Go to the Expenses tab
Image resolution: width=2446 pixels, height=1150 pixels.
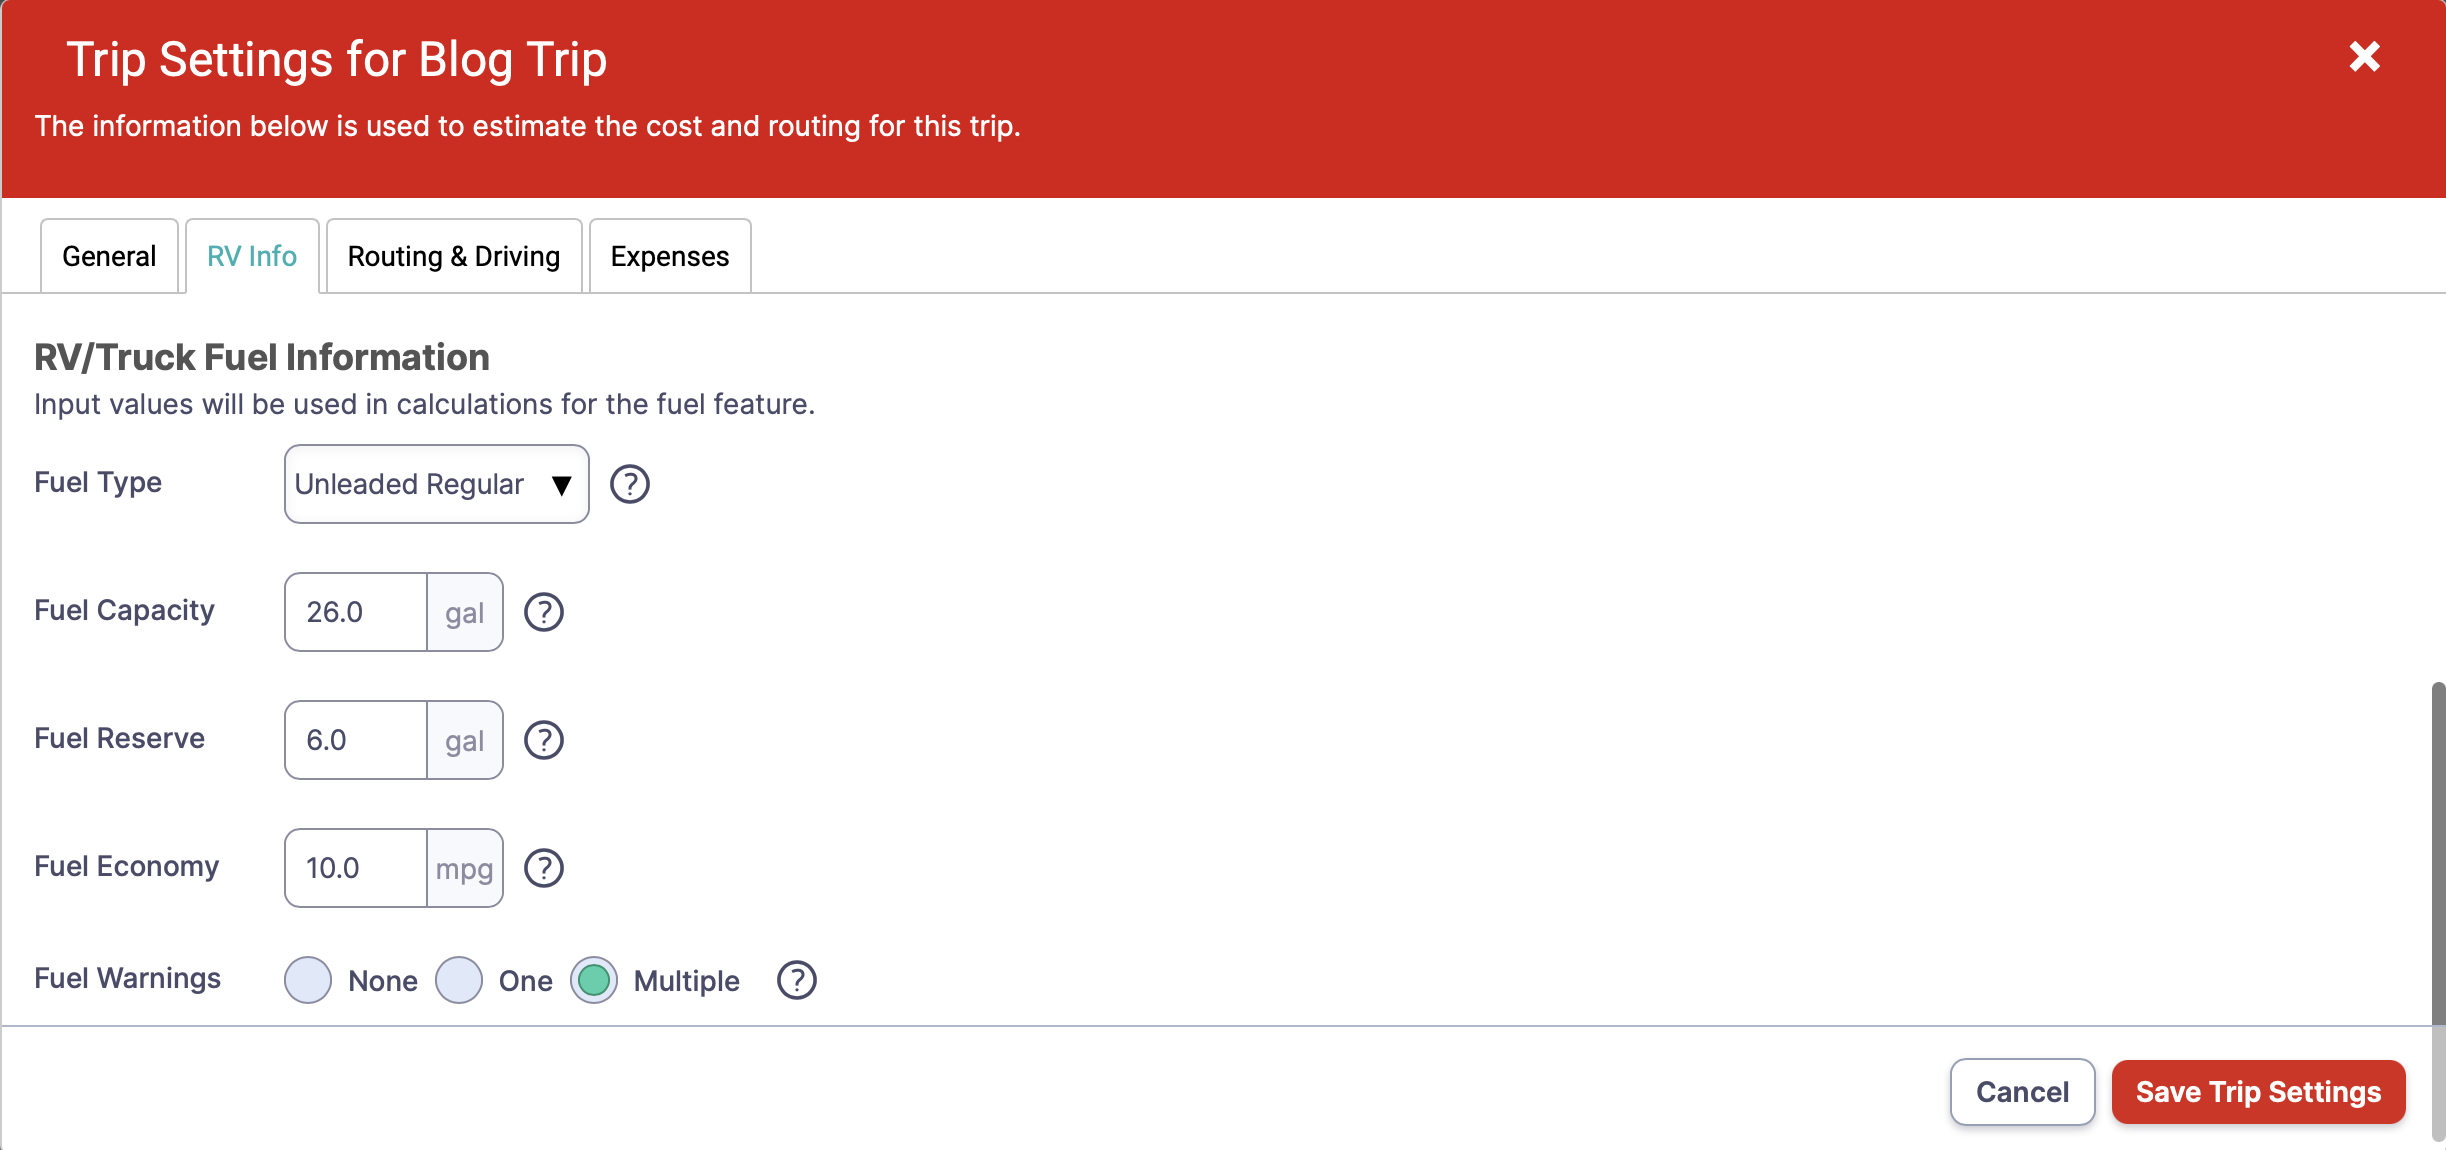click(670, 256)
